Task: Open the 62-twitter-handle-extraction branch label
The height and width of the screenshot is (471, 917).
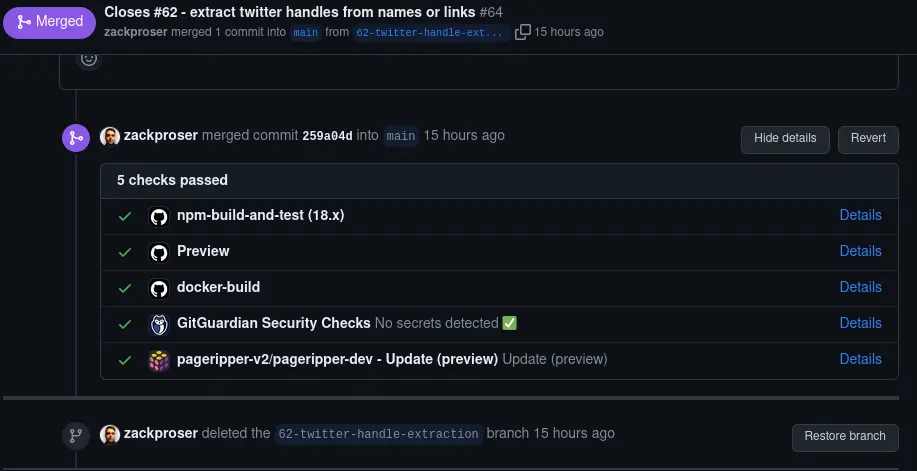Action: (x=379, y=434)
